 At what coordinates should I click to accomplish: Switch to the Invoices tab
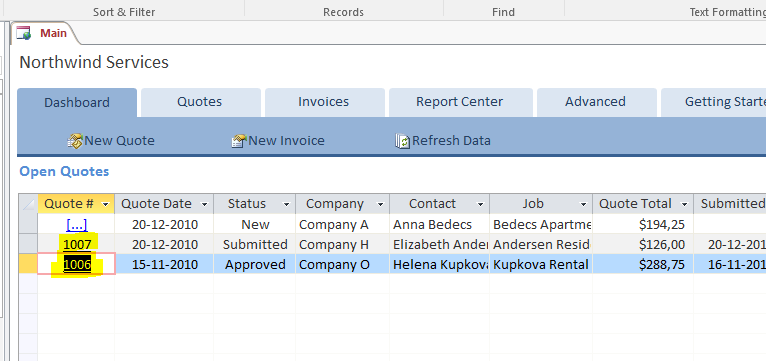(x=324, y=102)
